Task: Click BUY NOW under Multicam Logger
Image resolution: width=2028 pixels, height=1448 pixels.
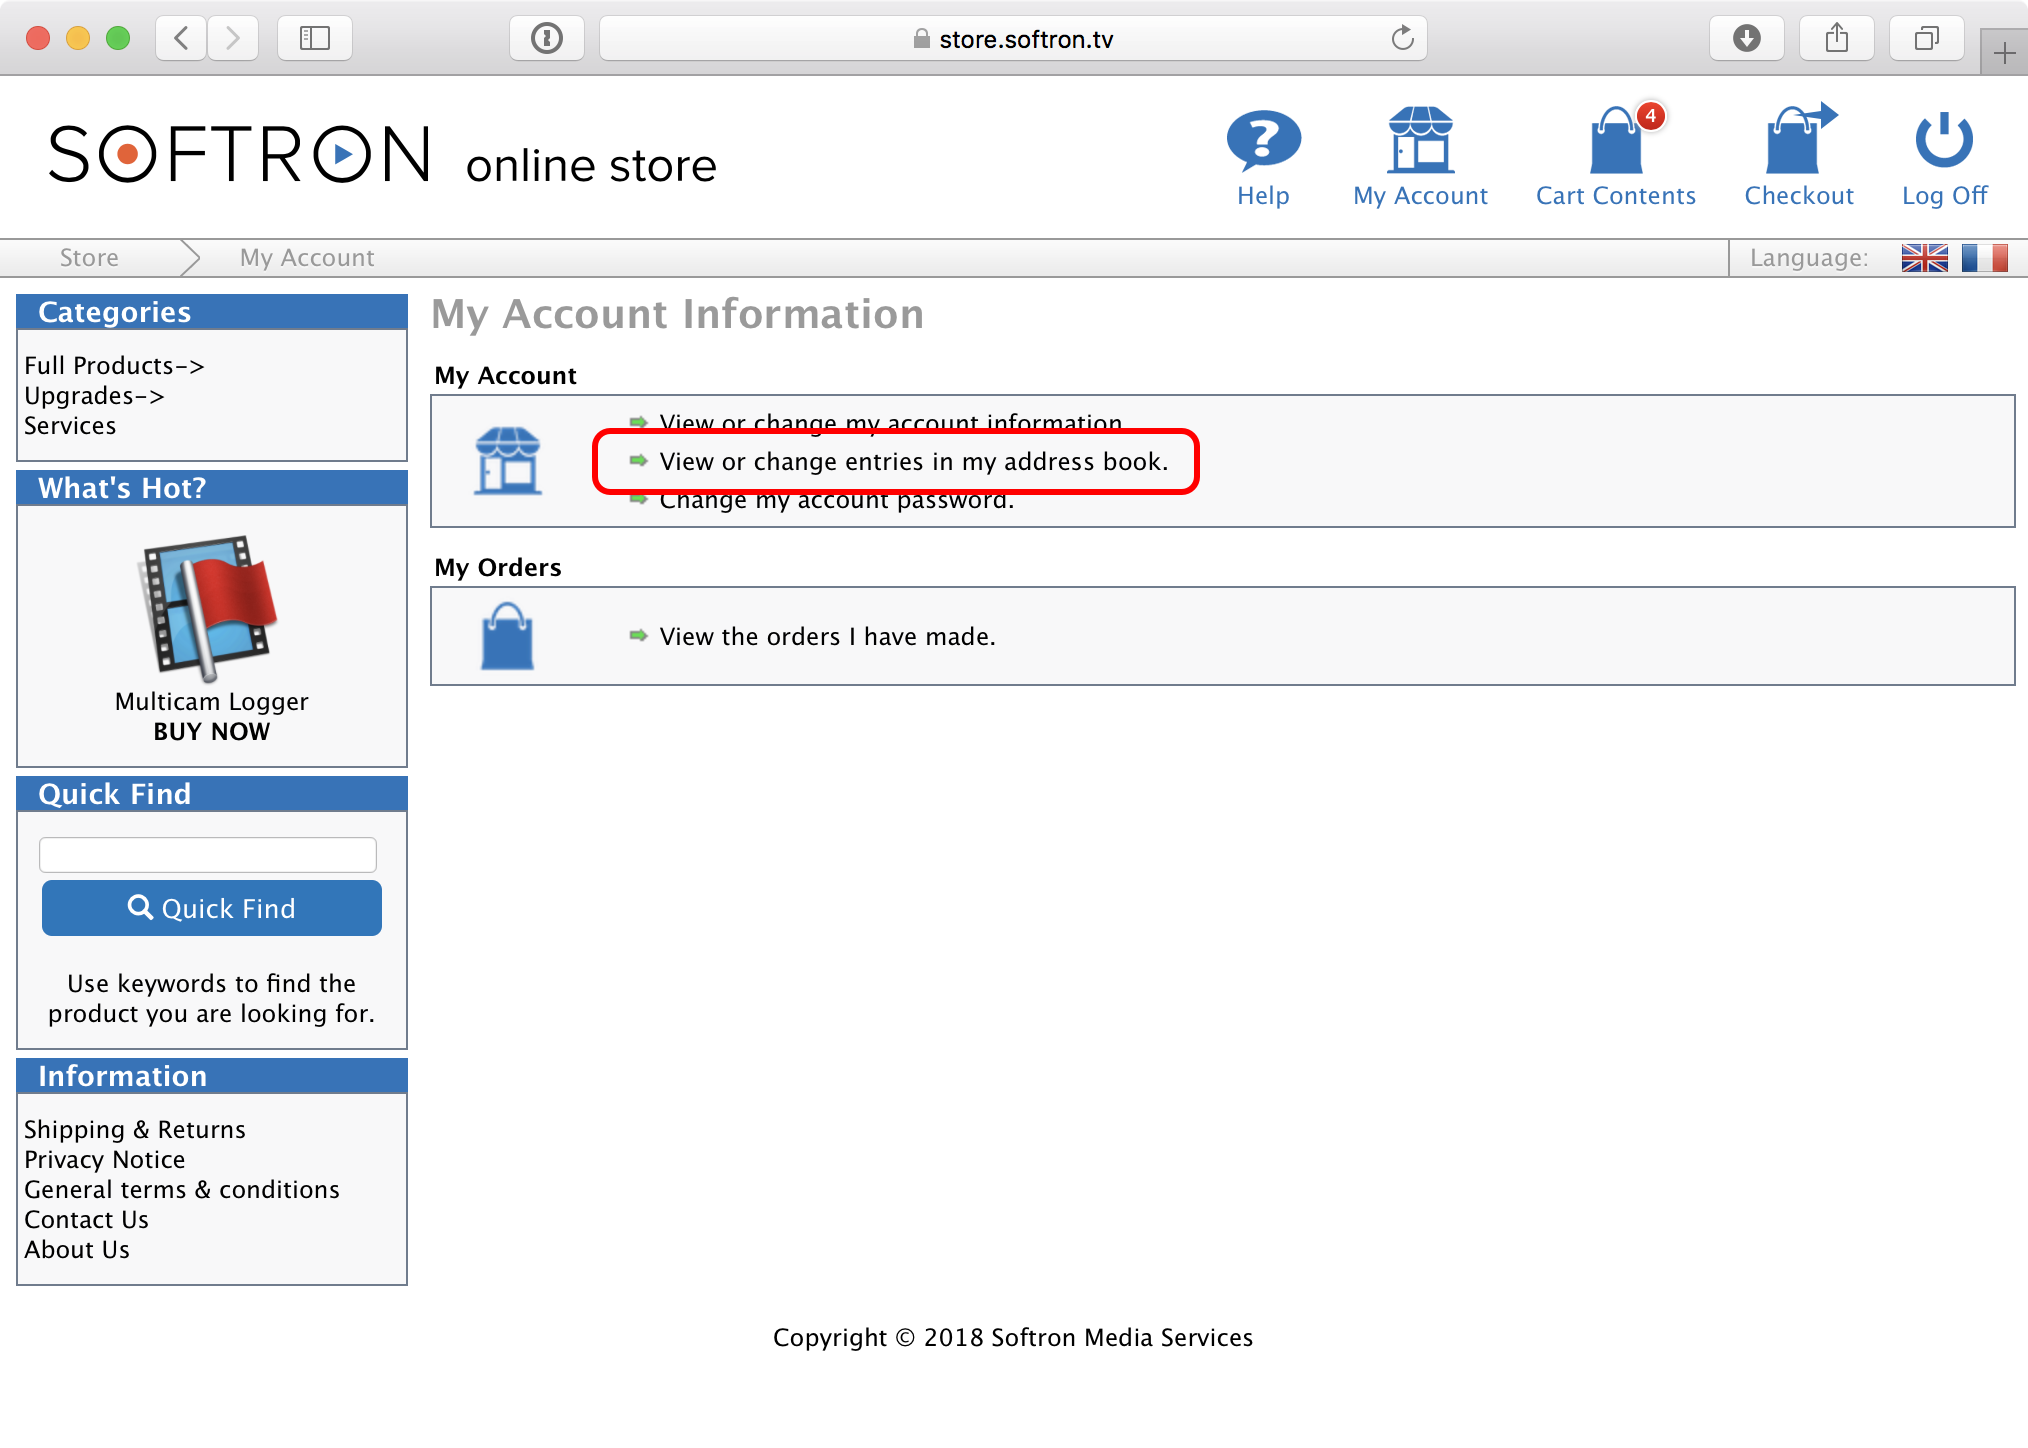Action: (212, 732)
